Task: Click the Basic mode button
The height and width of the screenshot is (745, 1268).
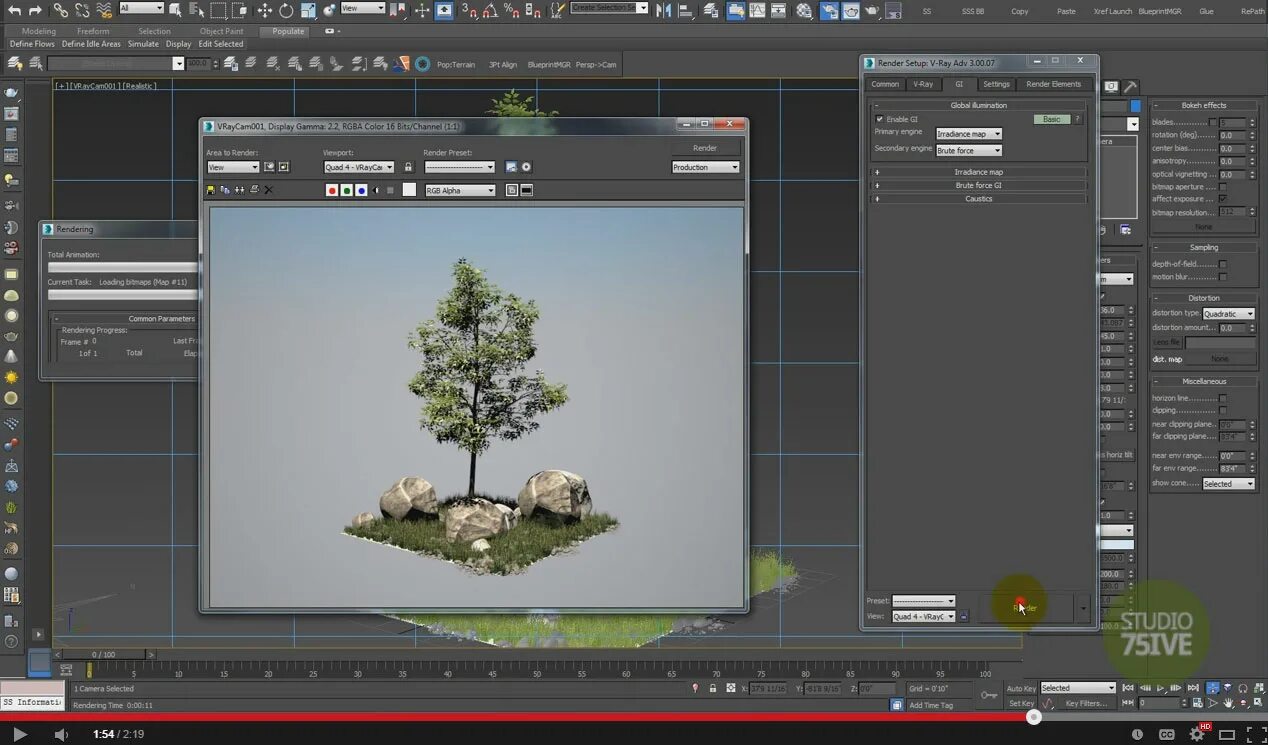Action: click(x=1051, y=119)
